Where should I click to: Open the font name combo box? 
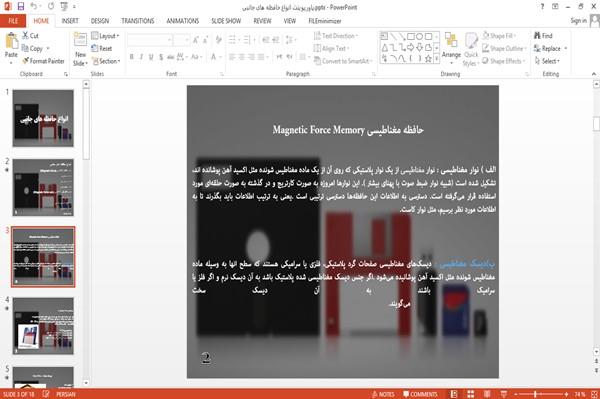click(x=149, y=39)
